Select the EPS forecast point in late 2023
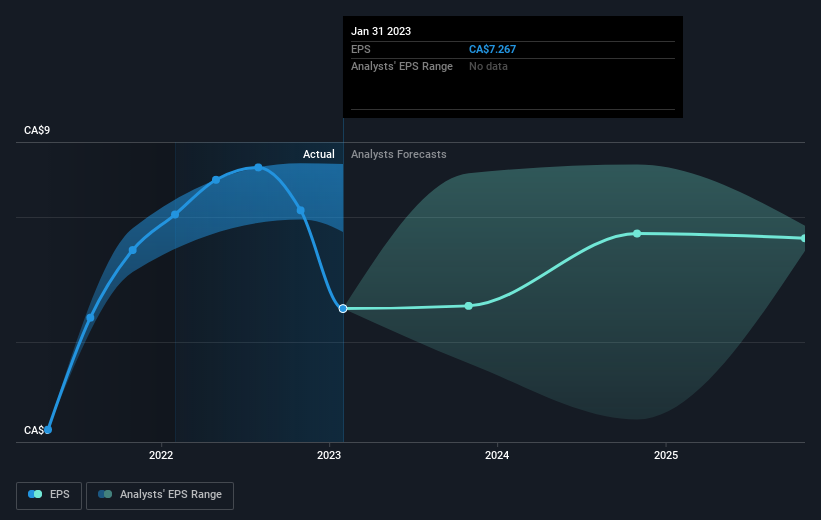821x520 pixels. coord(469,306)
